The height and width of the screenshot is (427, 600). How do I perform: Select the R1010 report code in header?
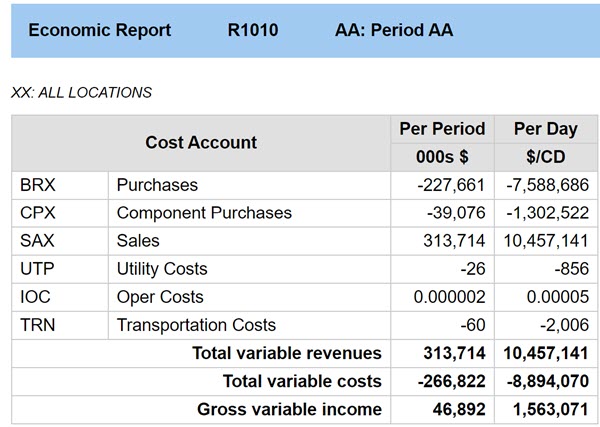253,30
